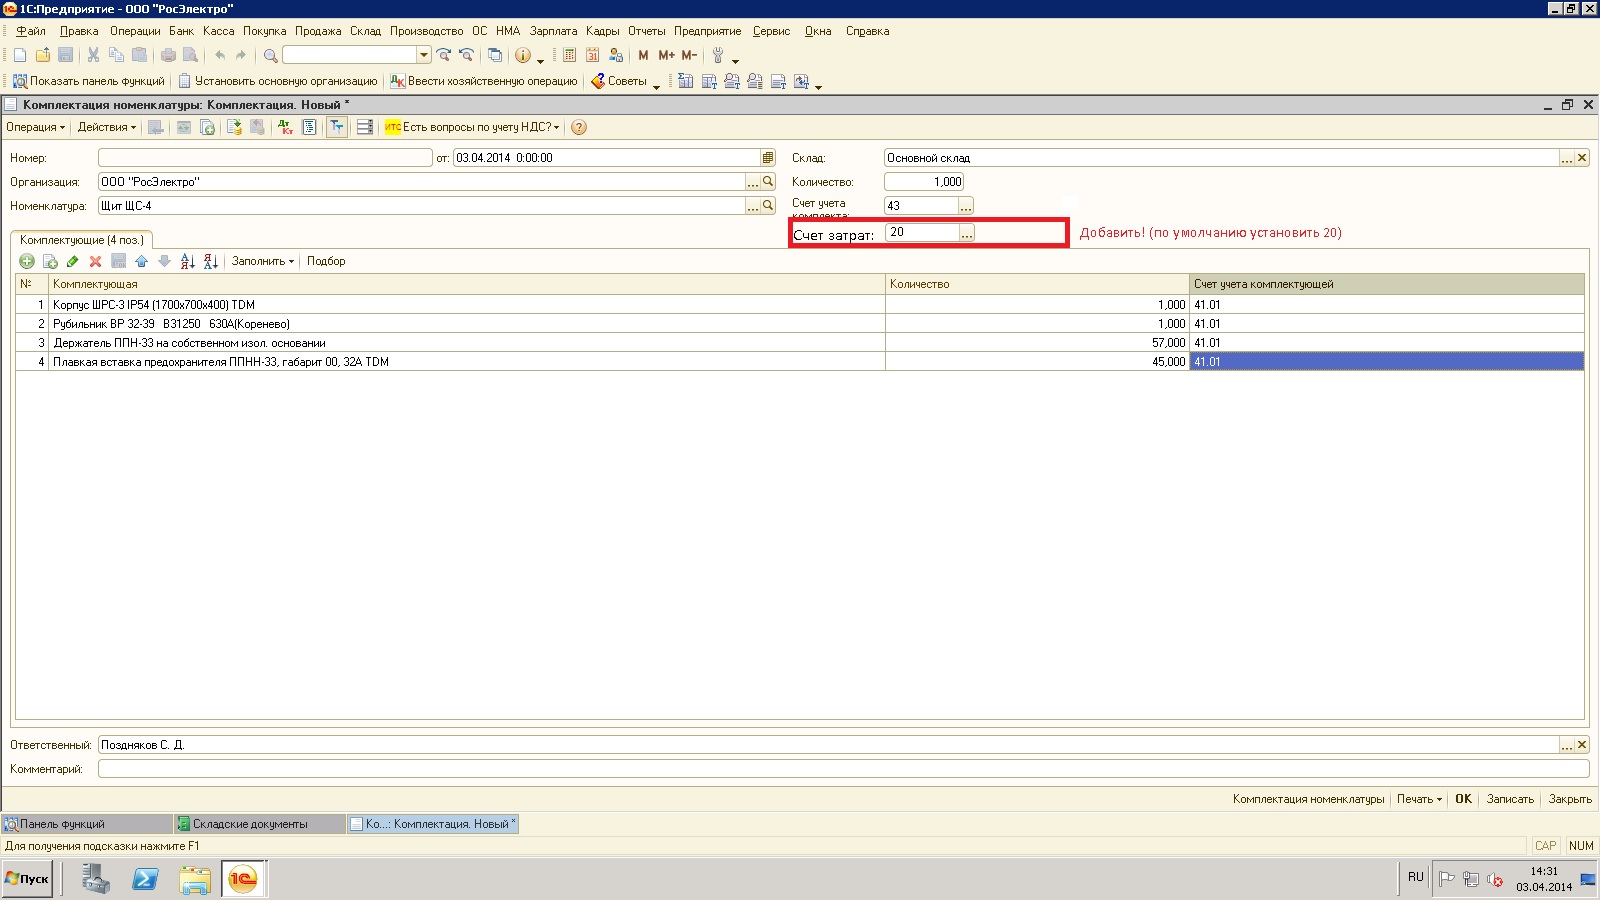Click the Записать button
The width and height of the screenshot is (1600, 900).
1510,799
